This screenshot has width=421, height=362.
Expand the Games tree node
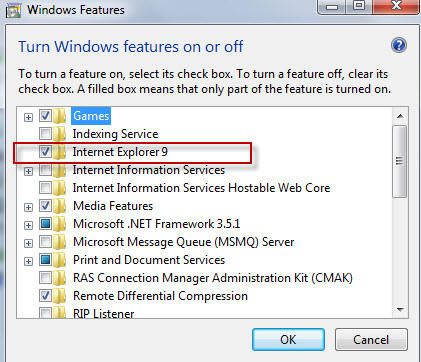pyautogui.click(x=29, y=117)
